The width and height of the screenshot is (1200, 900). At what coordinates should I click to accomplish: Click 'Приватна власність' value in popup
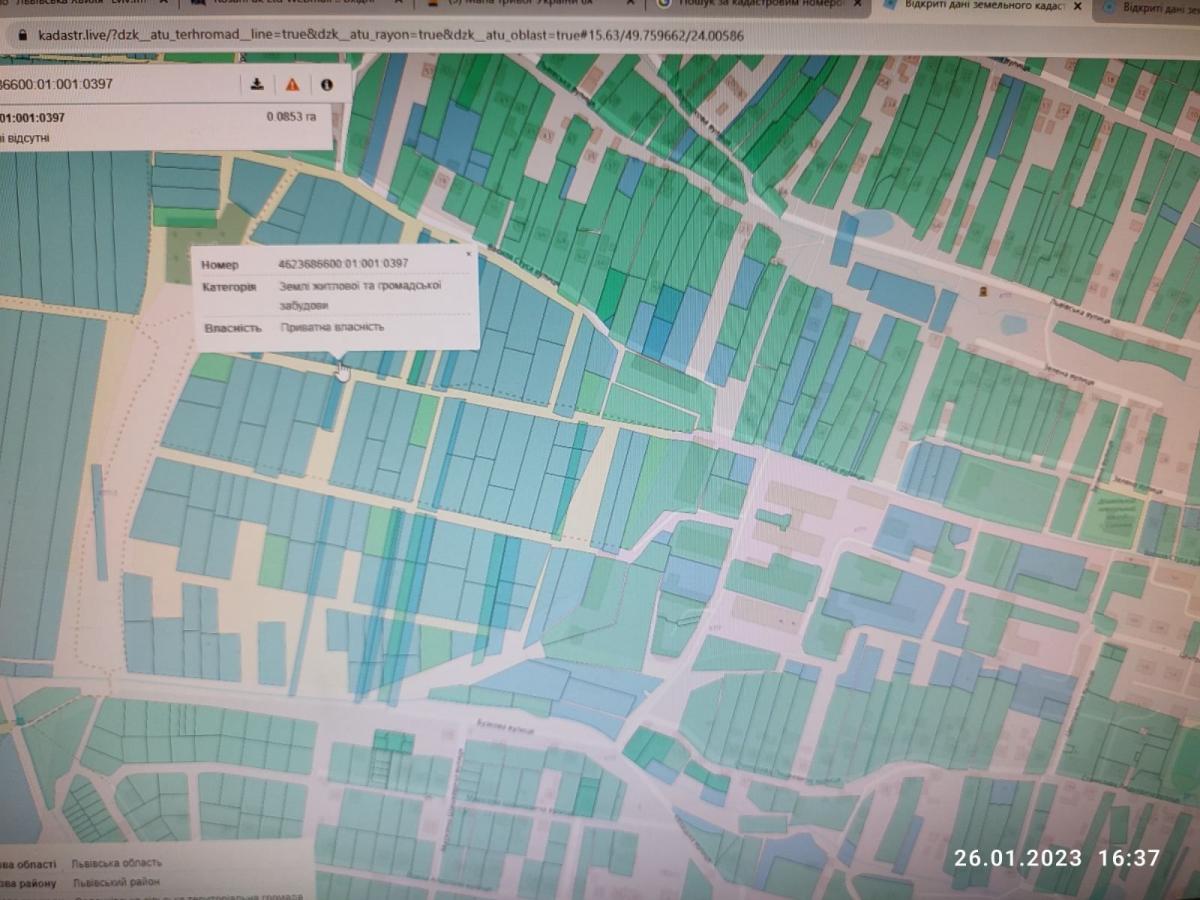click(332, 327)
